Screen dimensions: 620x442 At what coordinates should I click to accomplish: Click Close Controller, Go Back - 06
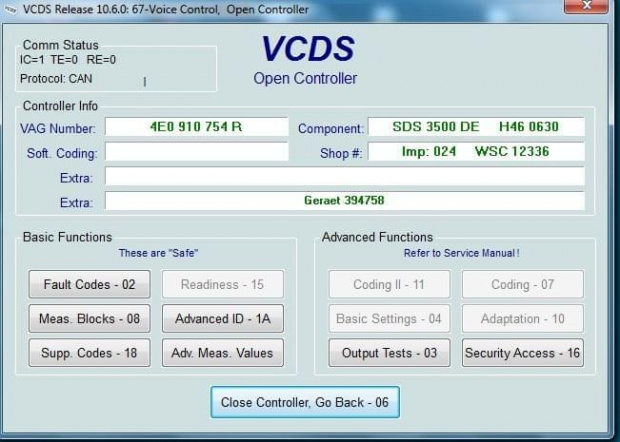[305, 402]
